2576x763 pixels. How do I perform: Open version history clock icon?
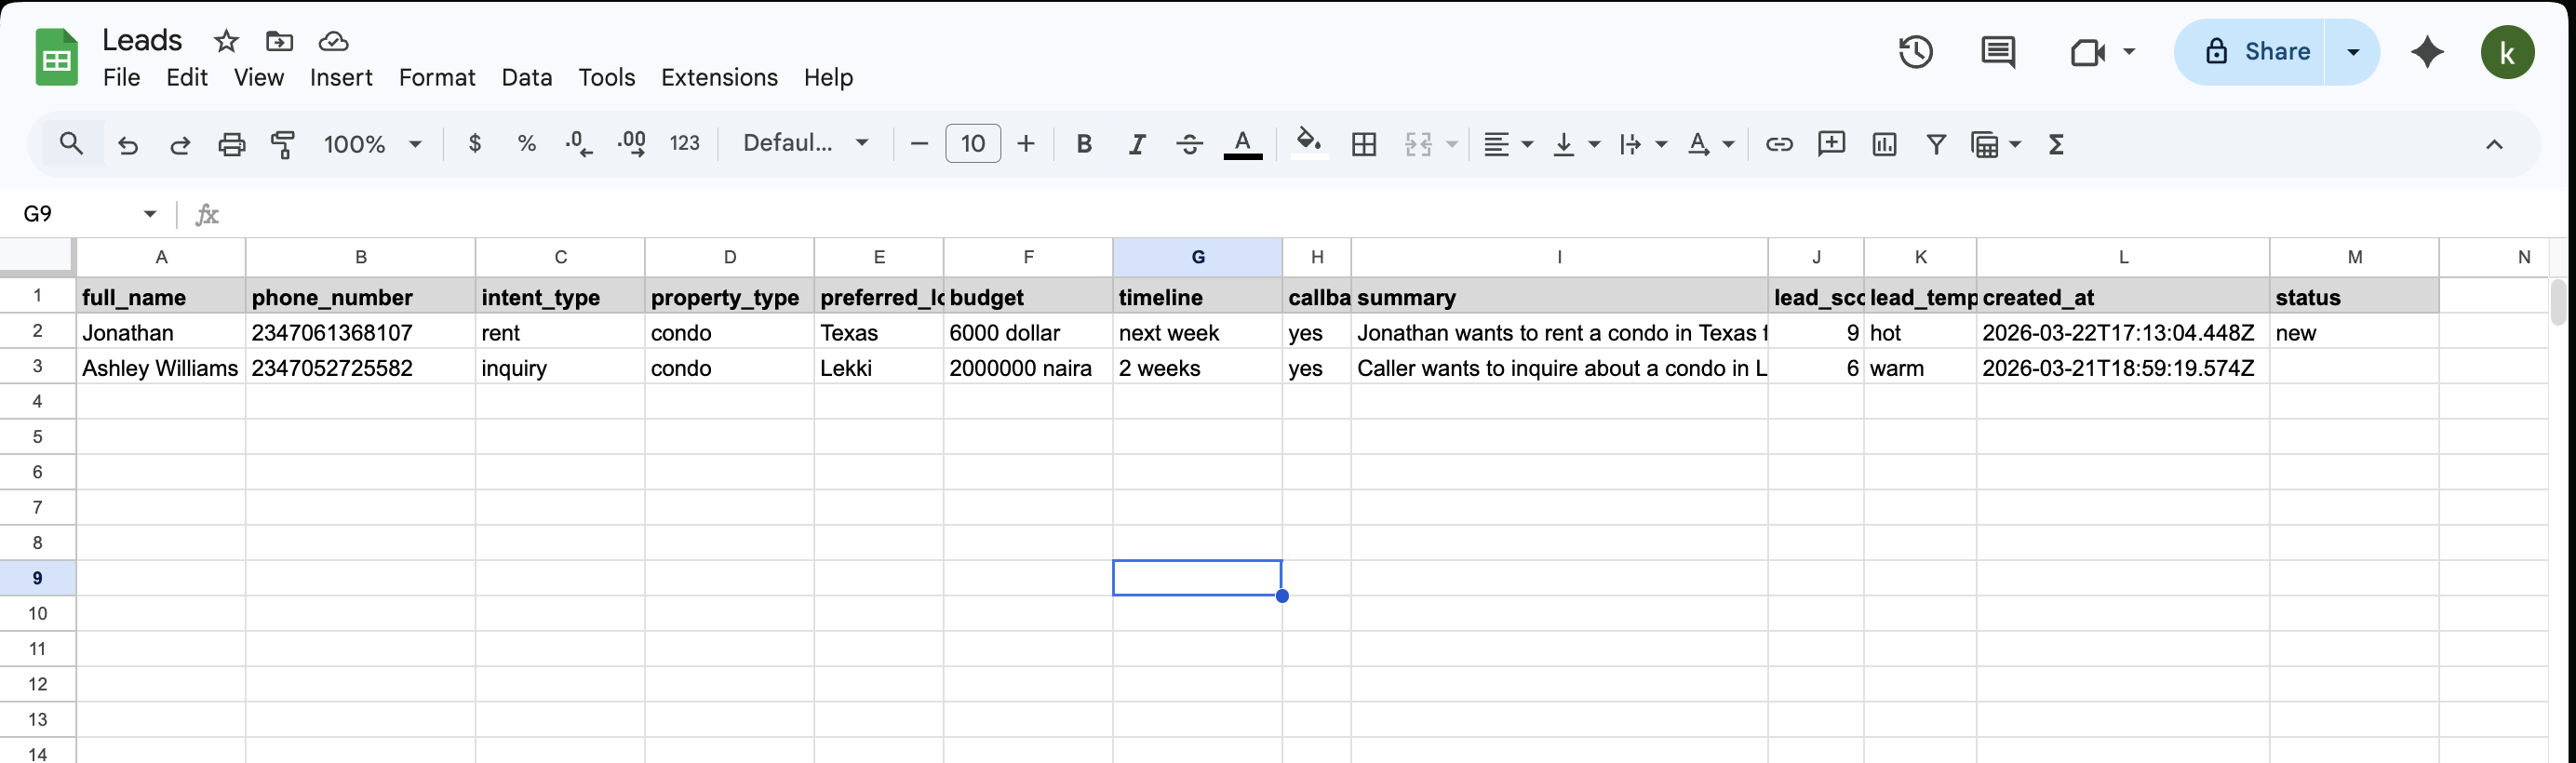[x=1915, y=52]
